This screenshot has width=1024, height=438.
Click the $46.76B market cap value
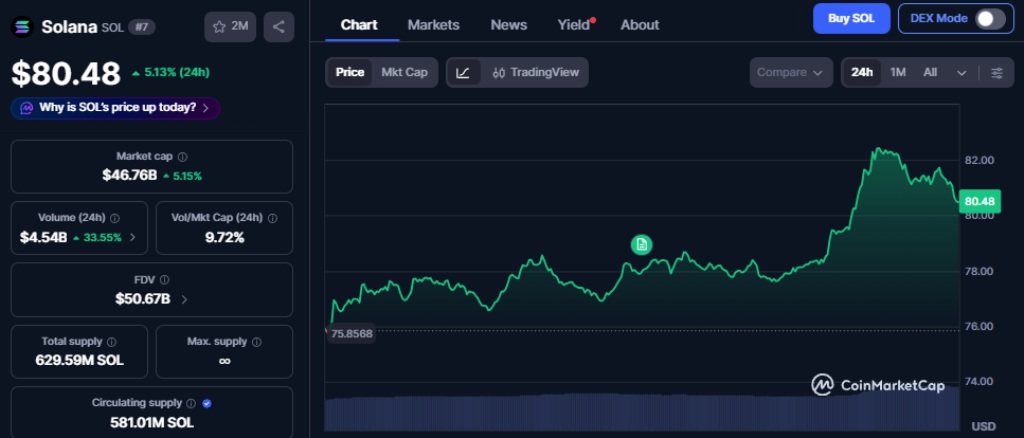pyautogui.click(x=129, y=176)
